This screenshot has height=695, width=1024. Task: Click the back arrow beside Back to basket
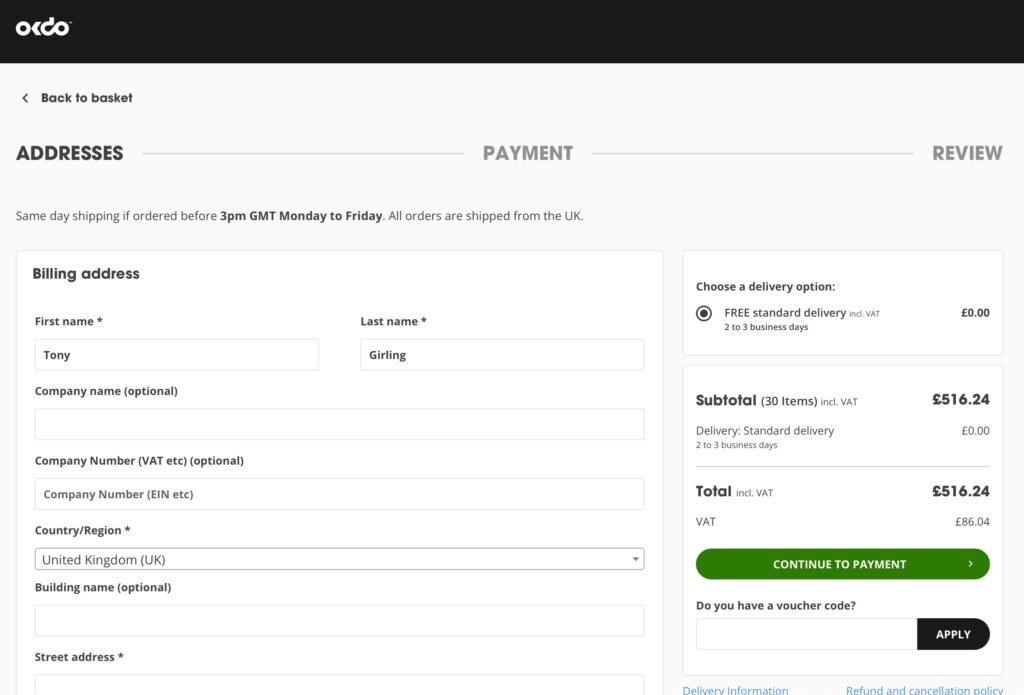25,98
